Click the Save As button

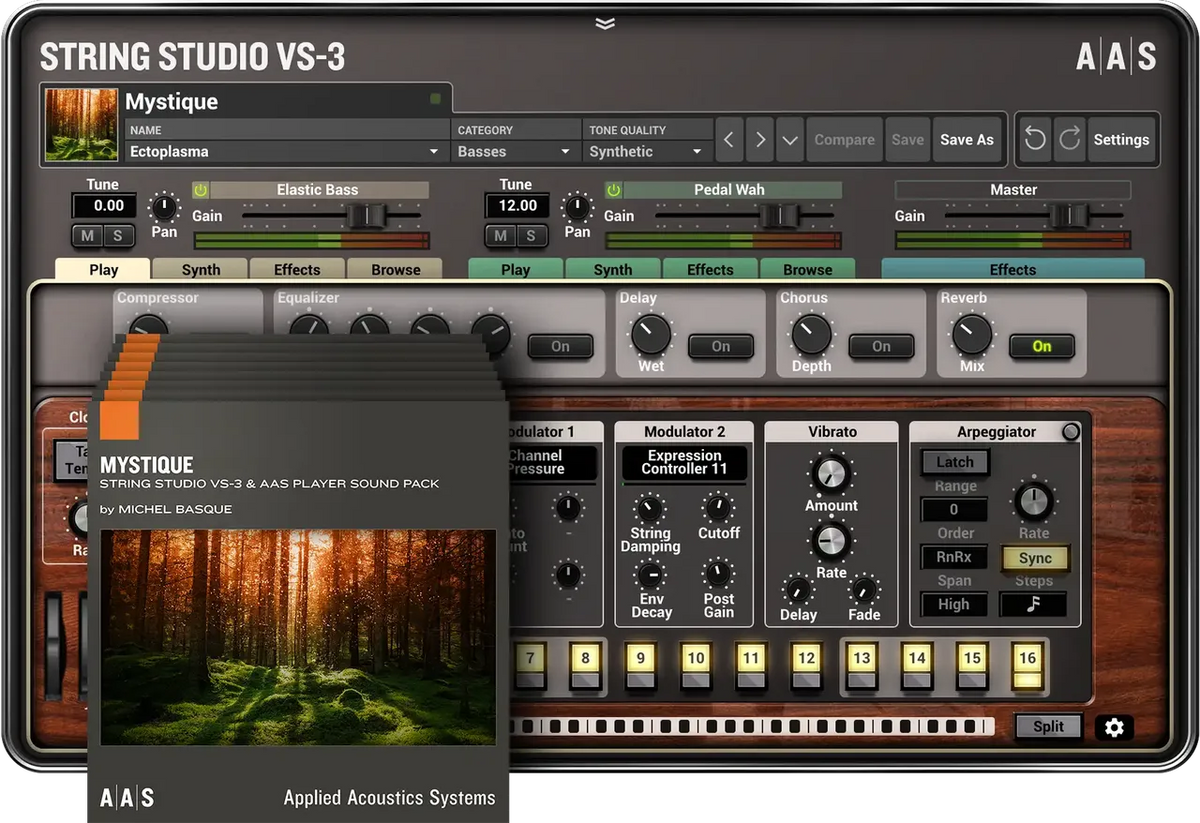pyautogui.click(x=966, y=140)
